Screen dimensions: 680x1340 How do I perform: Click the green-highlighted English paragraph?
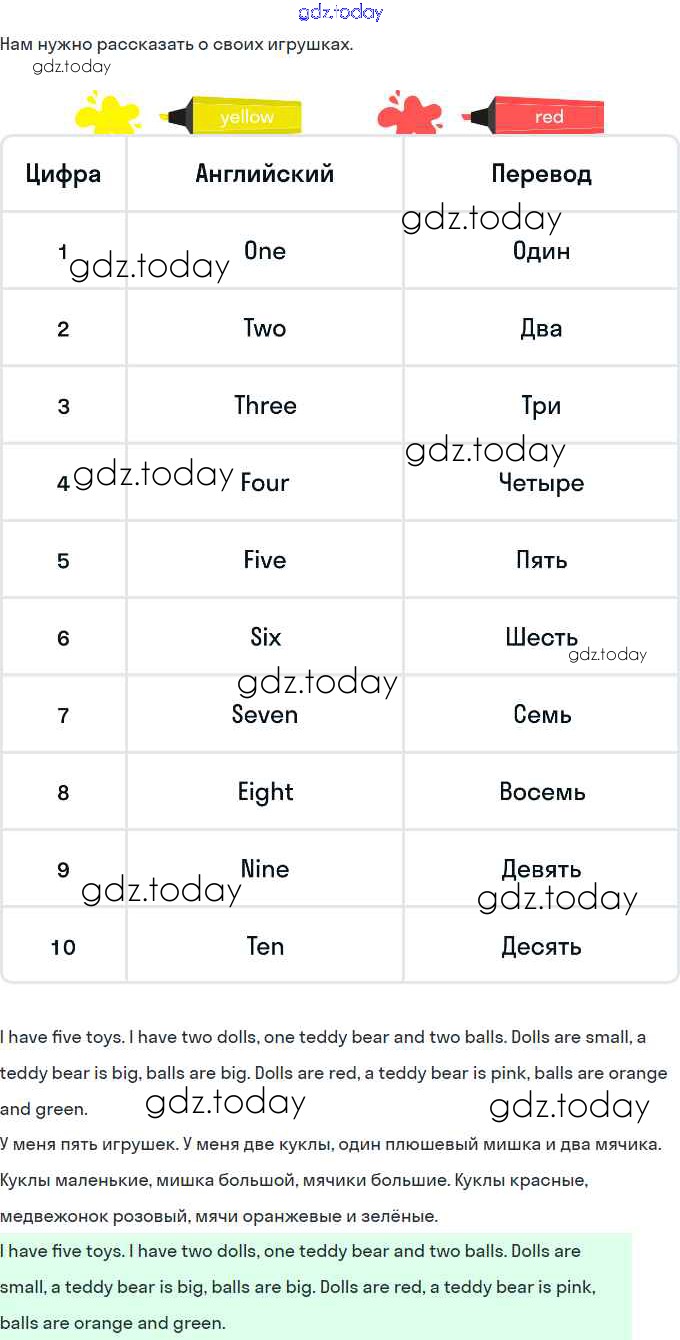300,1287
